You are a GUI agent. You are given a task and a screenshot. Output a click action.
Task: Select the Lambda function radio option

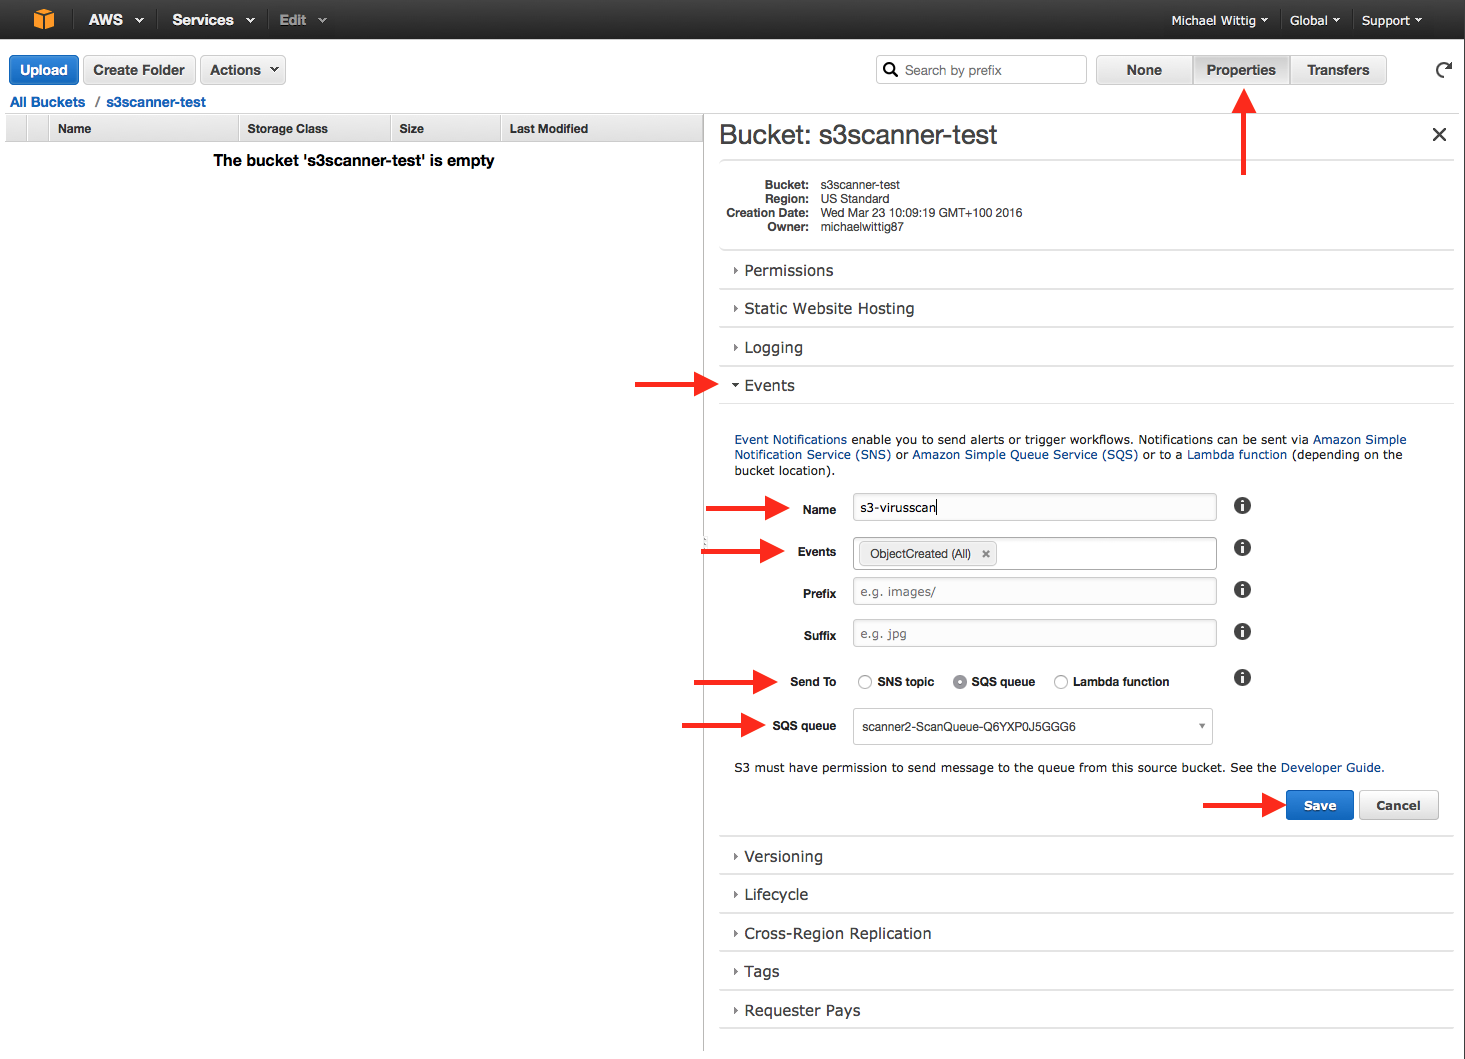coord(1061,682)
